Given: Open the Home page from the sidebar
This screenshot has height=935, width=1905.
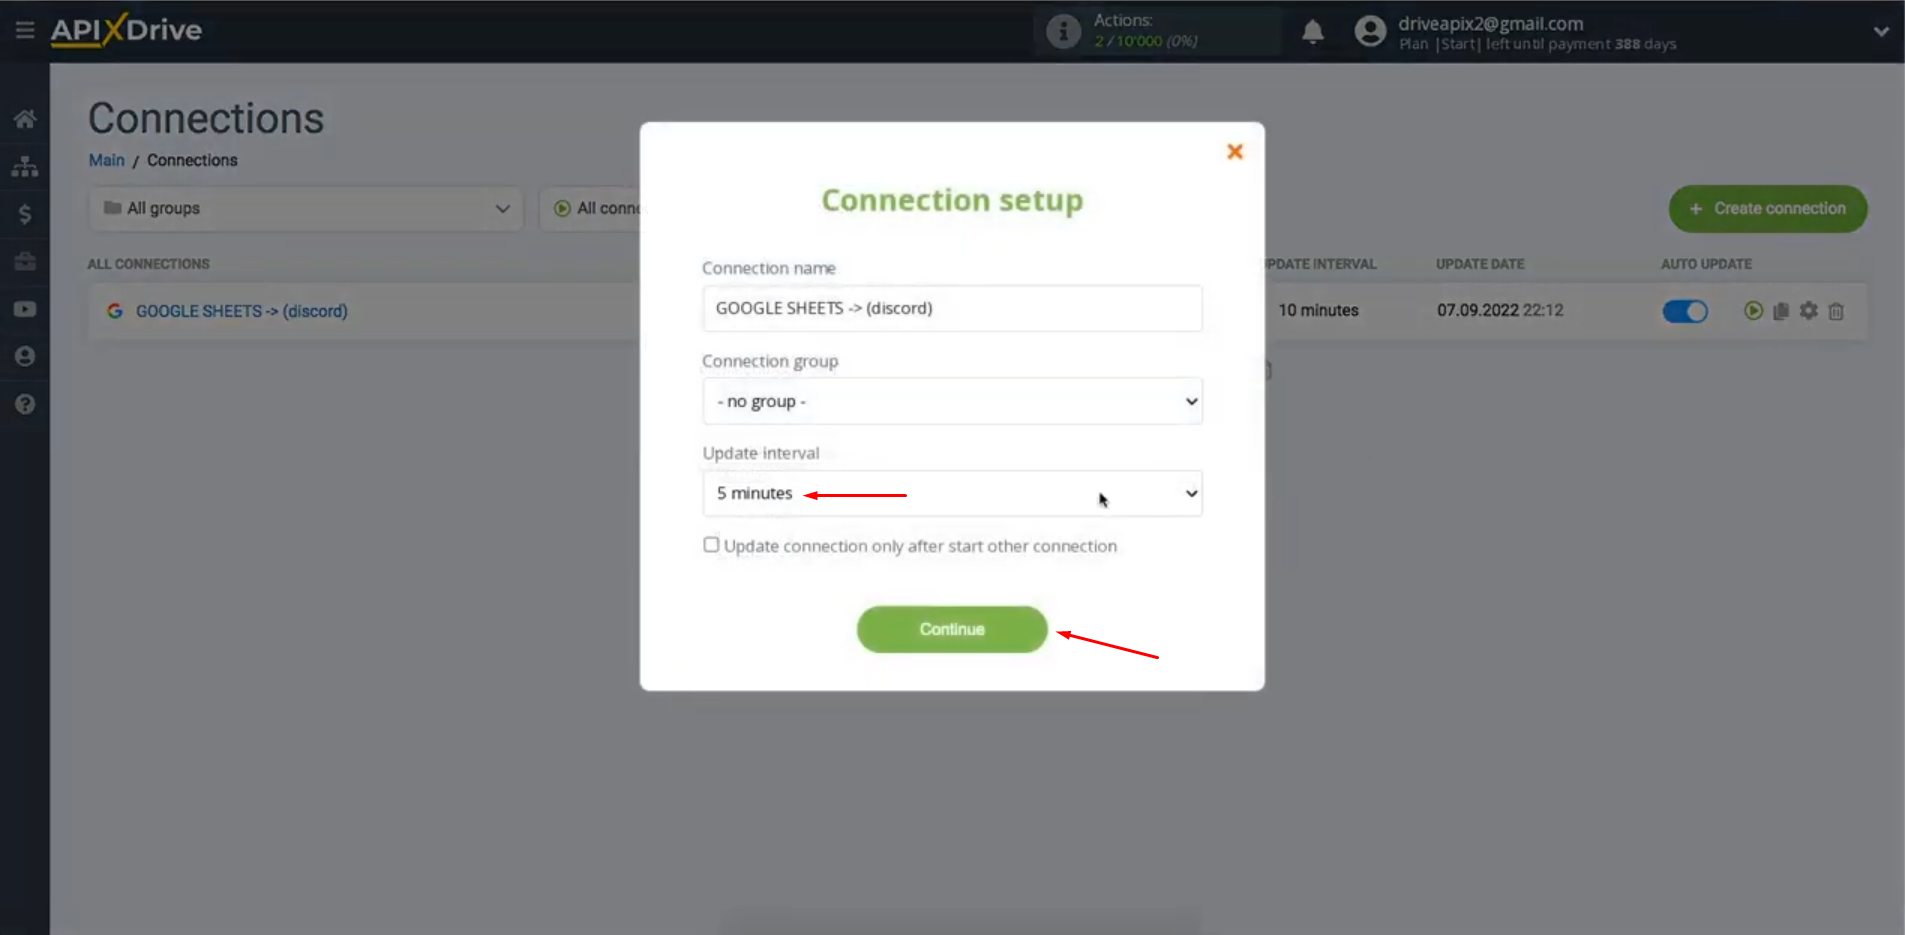Looking at the screenshot, I should pos(24,118).
